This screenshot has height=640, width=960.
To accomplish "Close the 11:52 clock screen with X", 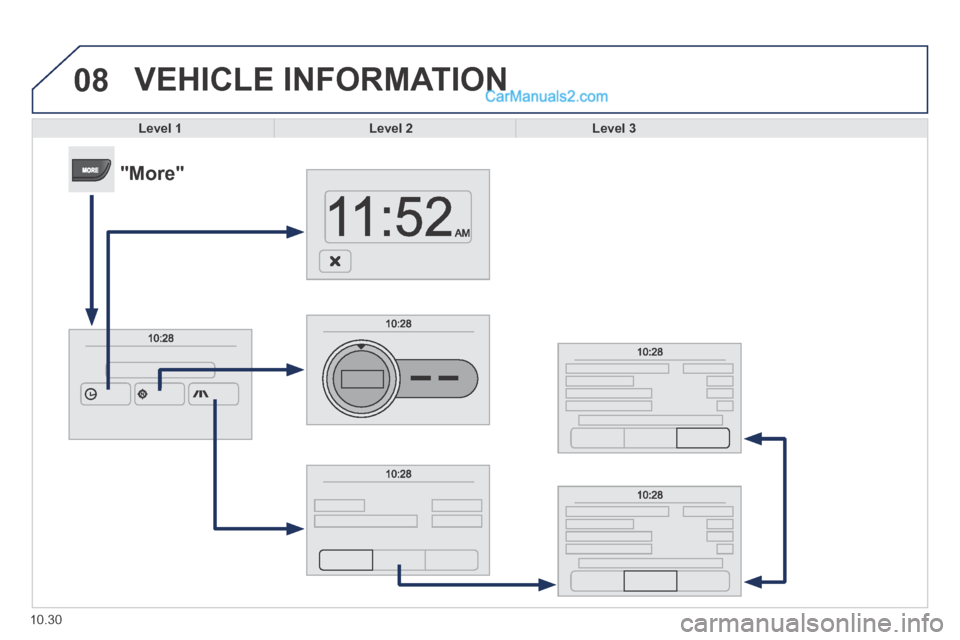I will click(335, 261).
